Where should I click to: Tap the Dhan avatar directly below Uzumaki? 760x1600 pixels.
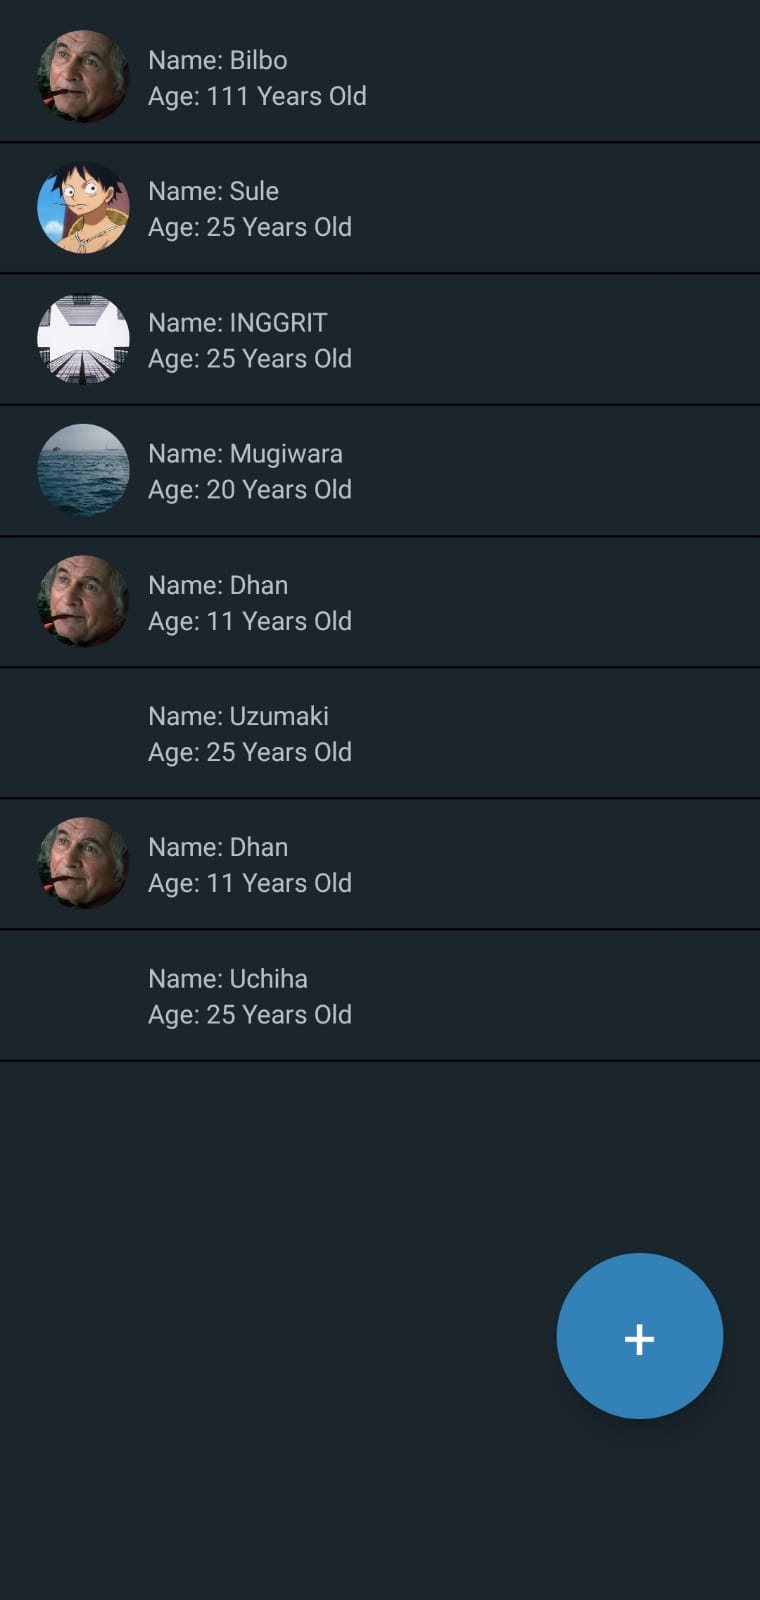pyautogui.click(x=83, y=863)
